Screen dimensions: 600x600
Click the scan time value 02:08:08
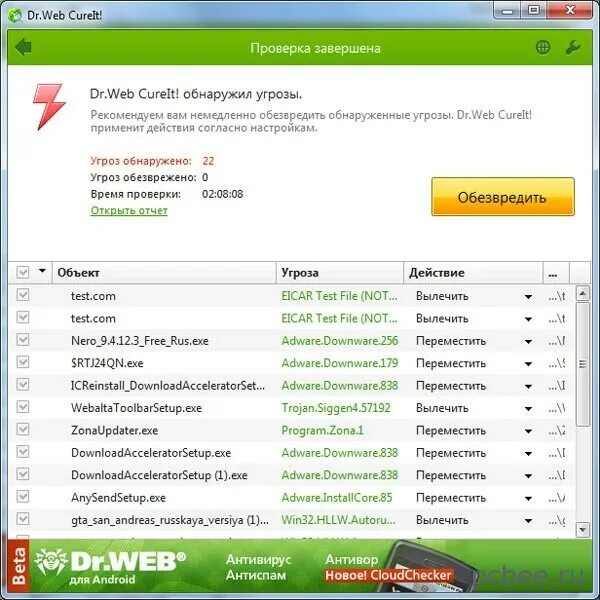coord(222,194)
